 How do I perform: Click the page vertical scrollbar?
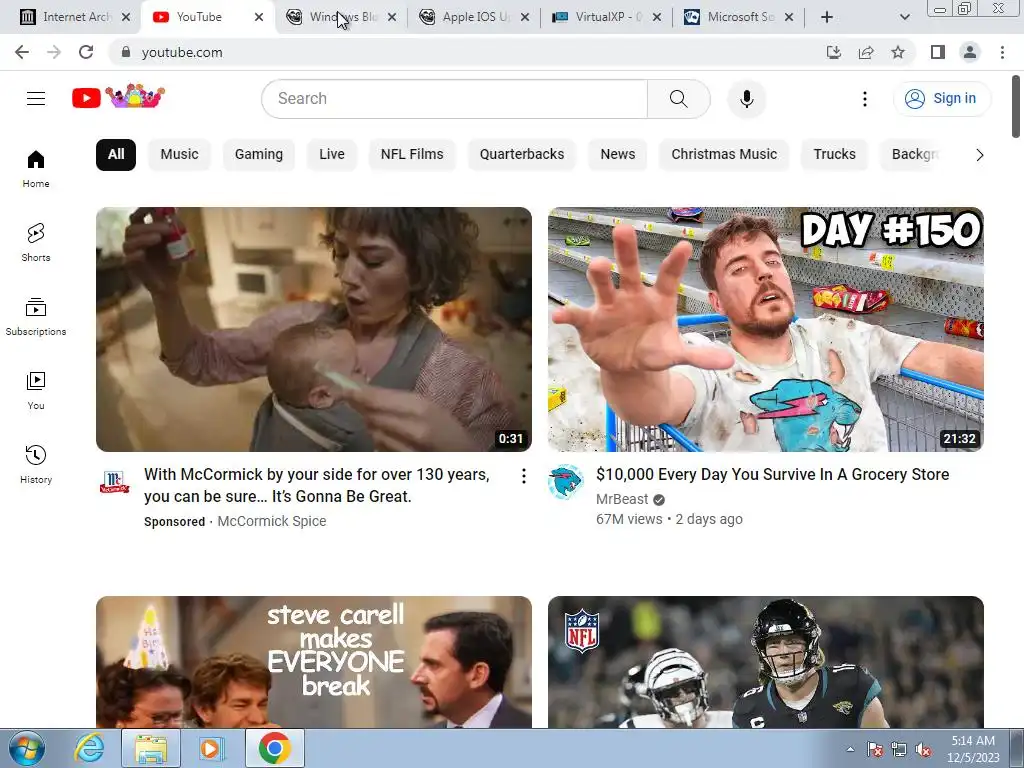click(1016, 107)
